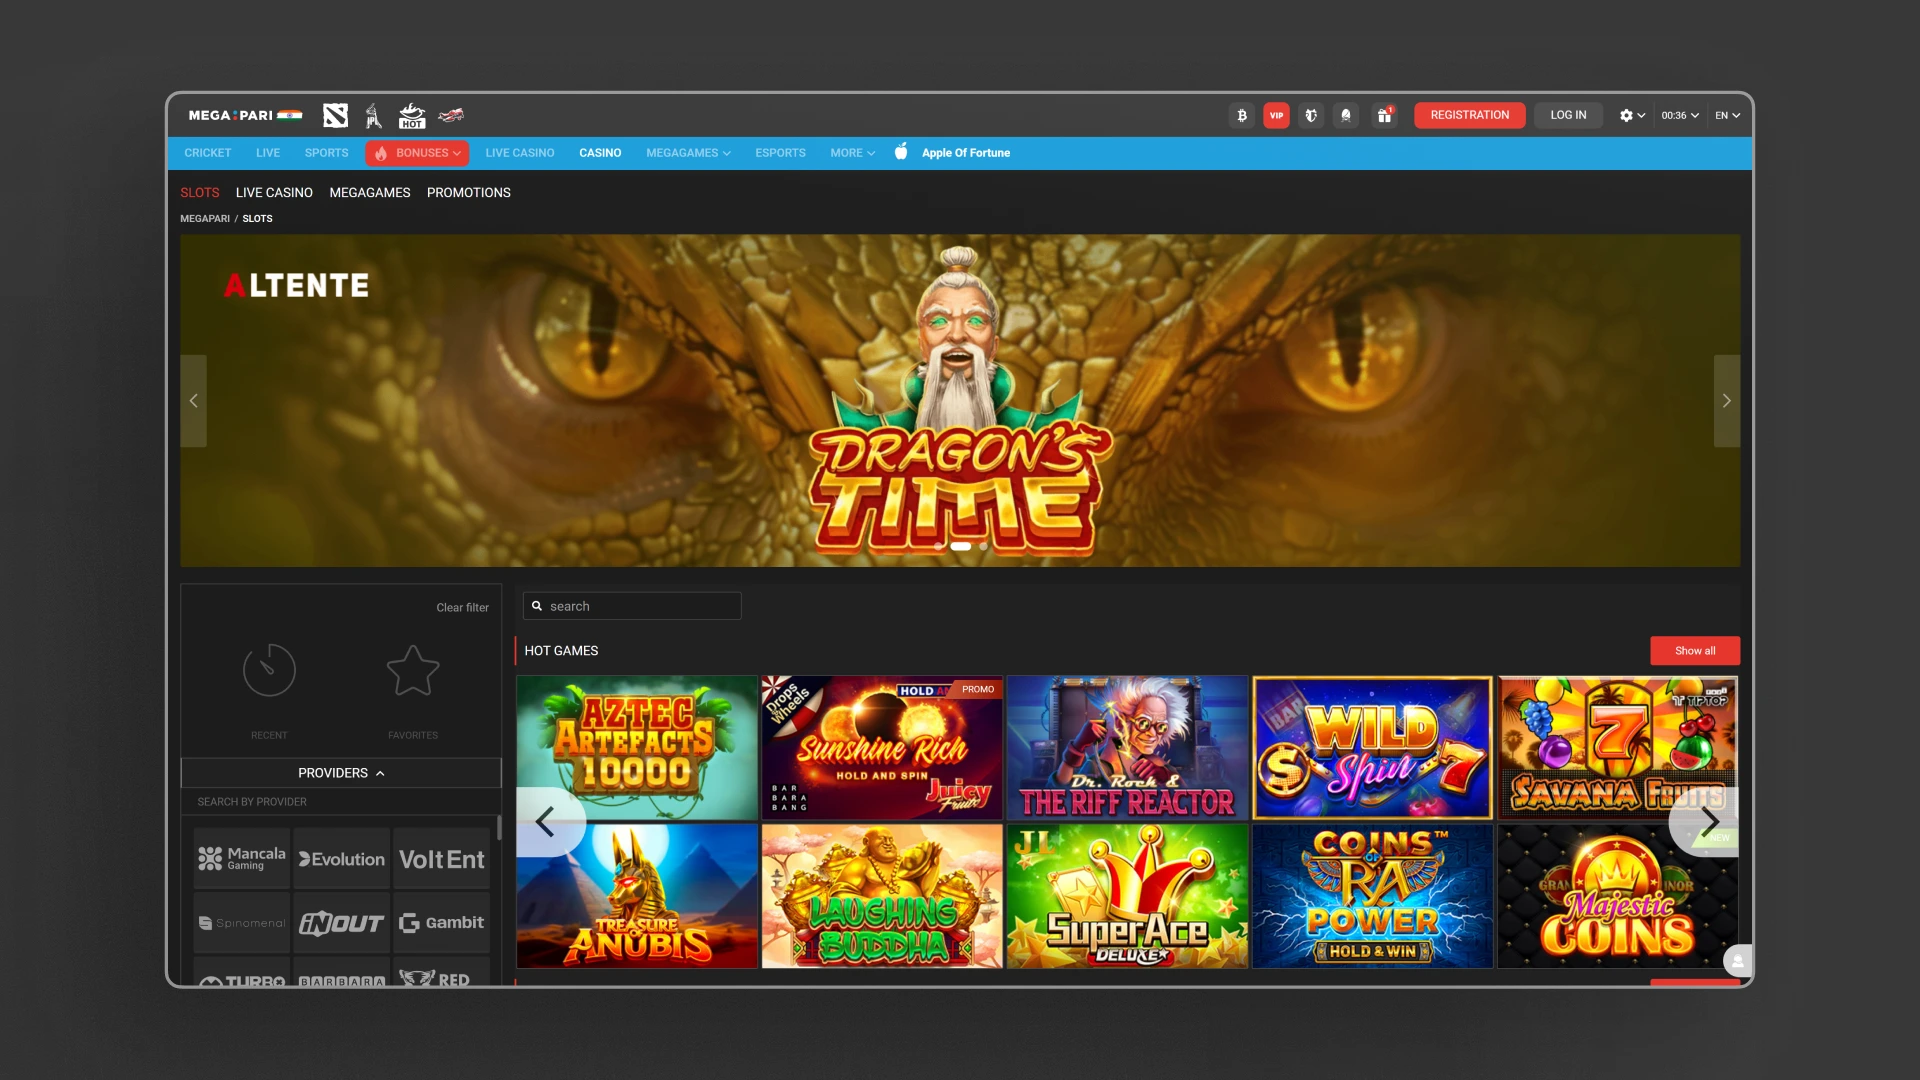Viewport: 1920px width, 1080px height.
Task: Click the REGISTRATION button
Action: click(x=1469, y=115)
